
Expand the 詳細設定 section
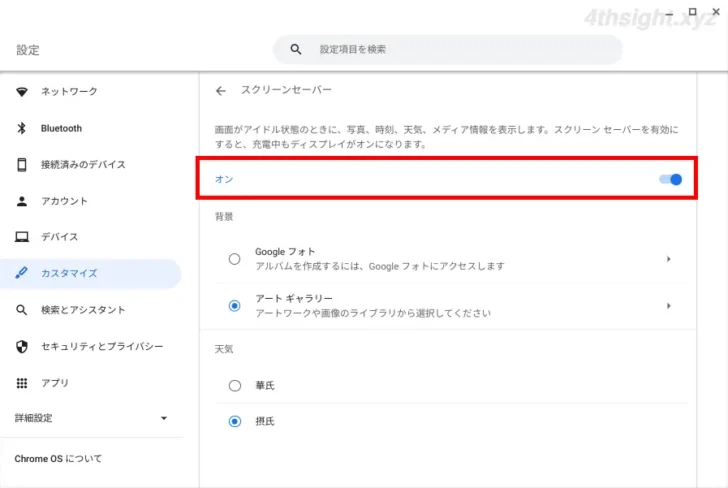point(91,418)
